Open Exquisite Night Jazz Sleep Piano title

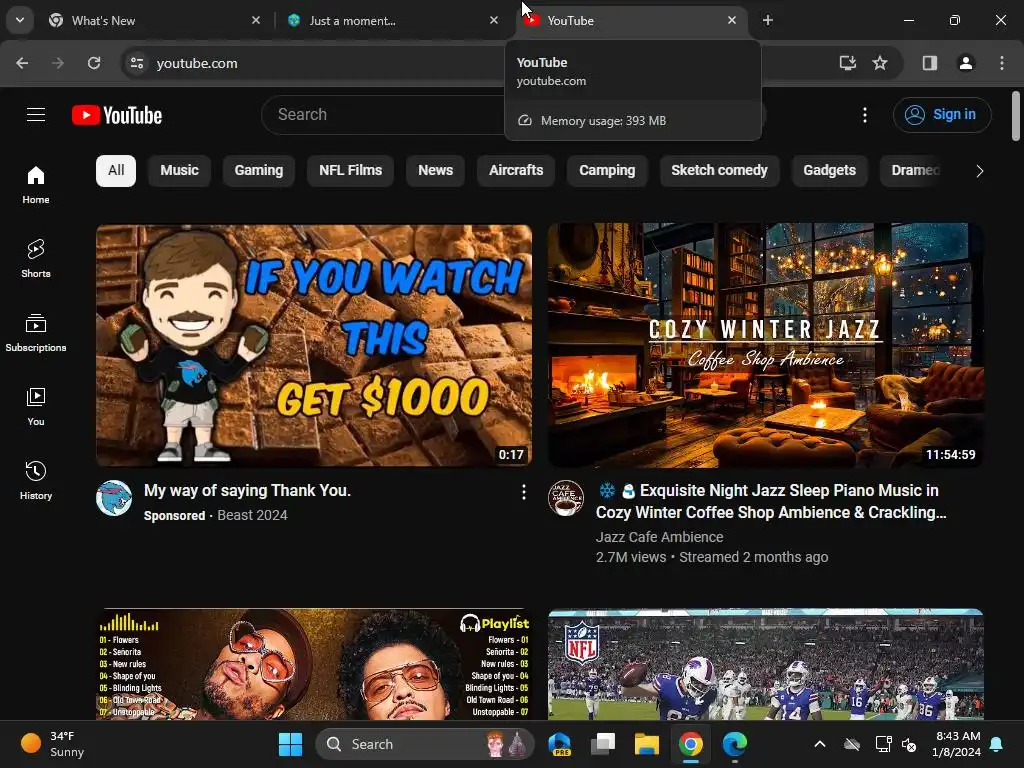[x=771, y=502]
